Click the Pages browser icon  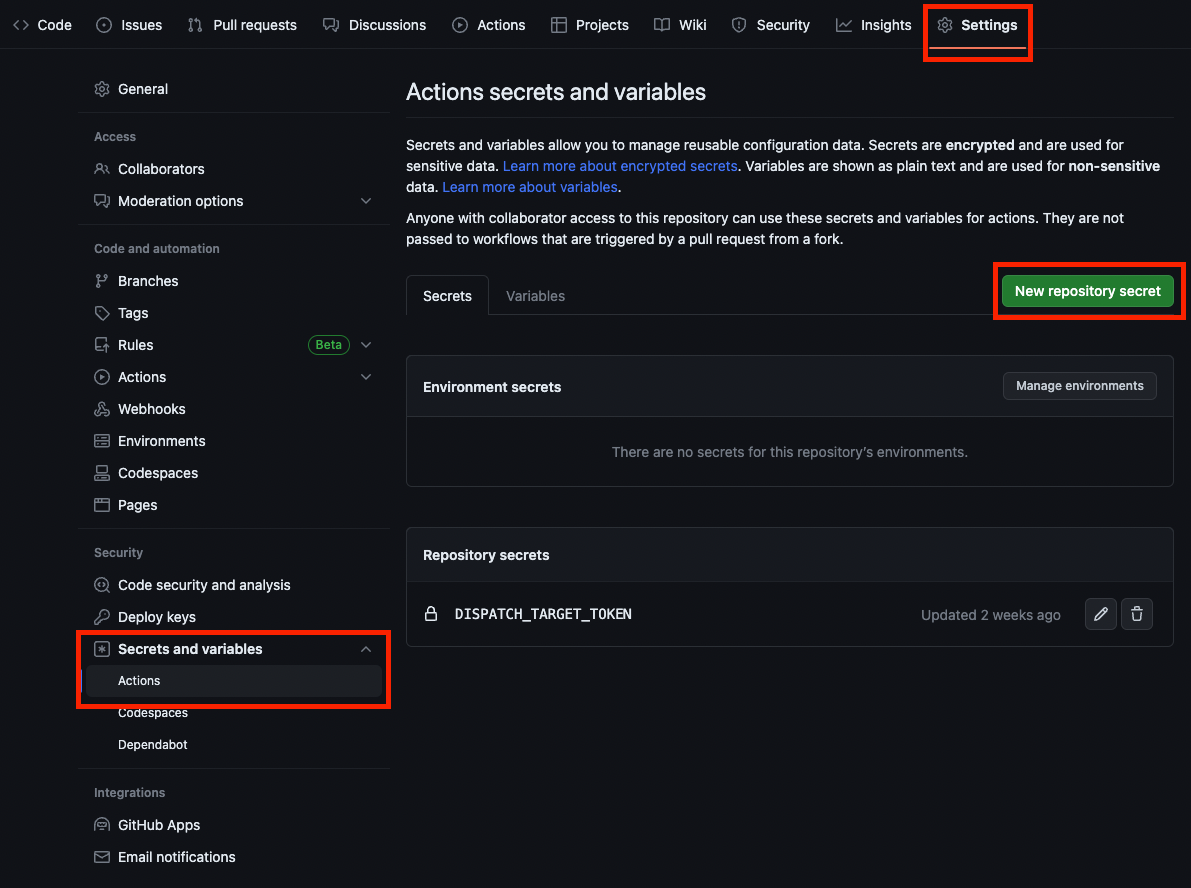pos(102,505)
